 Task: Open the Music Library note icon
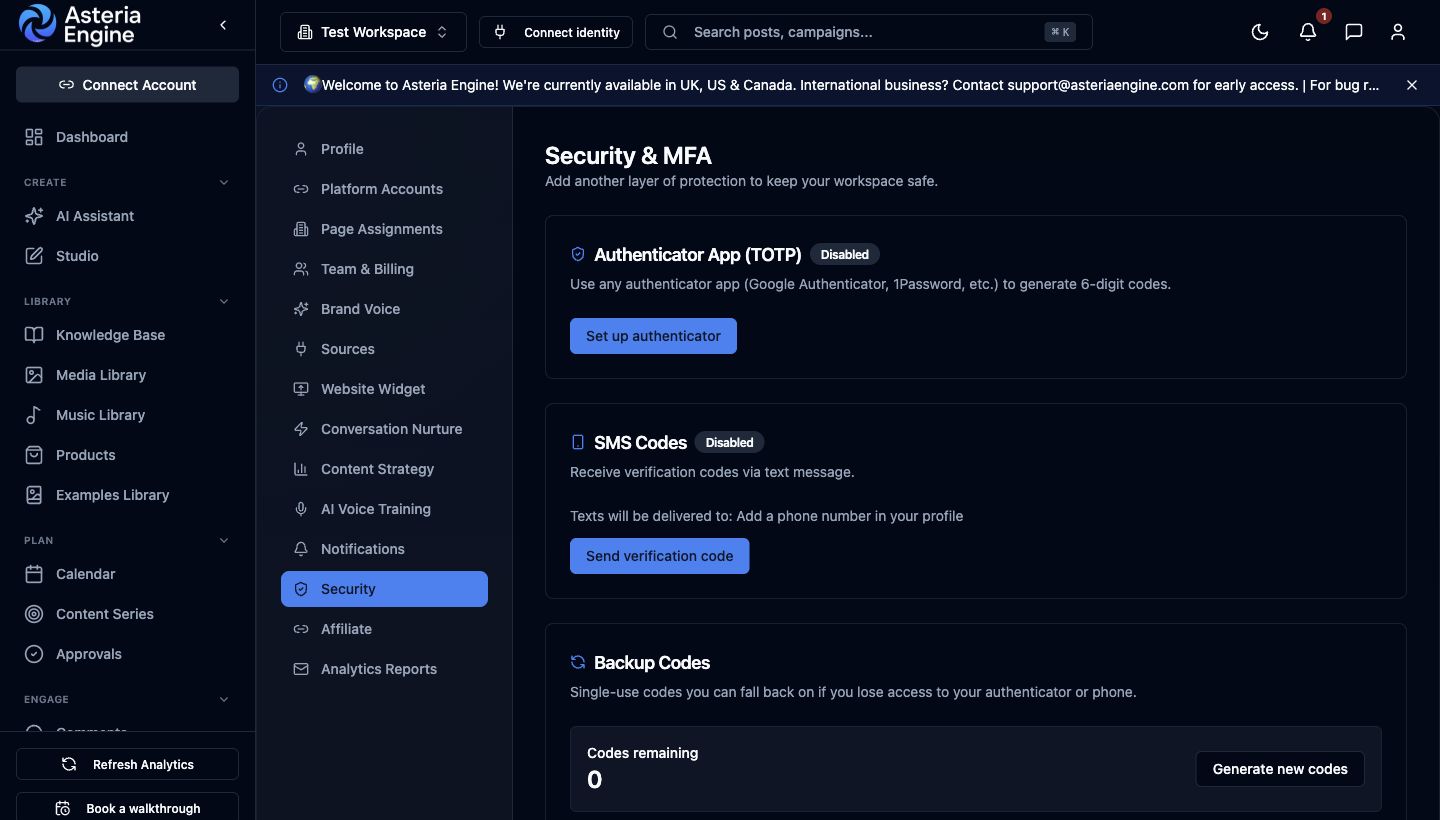click(x=34, y=415)
